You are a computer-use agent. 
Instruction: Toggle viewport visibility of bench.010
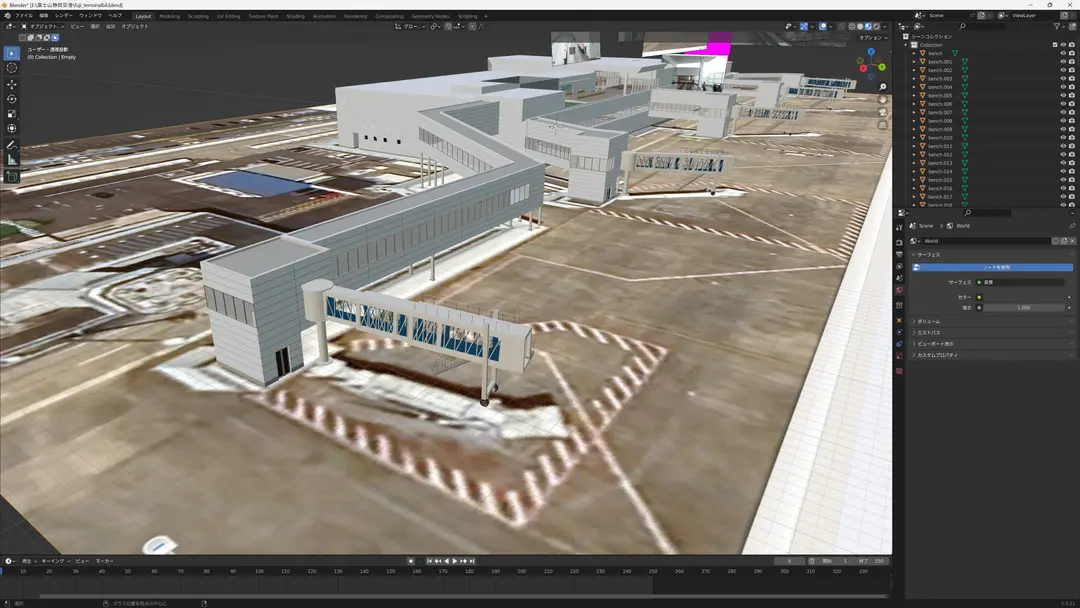point(1063,138)
